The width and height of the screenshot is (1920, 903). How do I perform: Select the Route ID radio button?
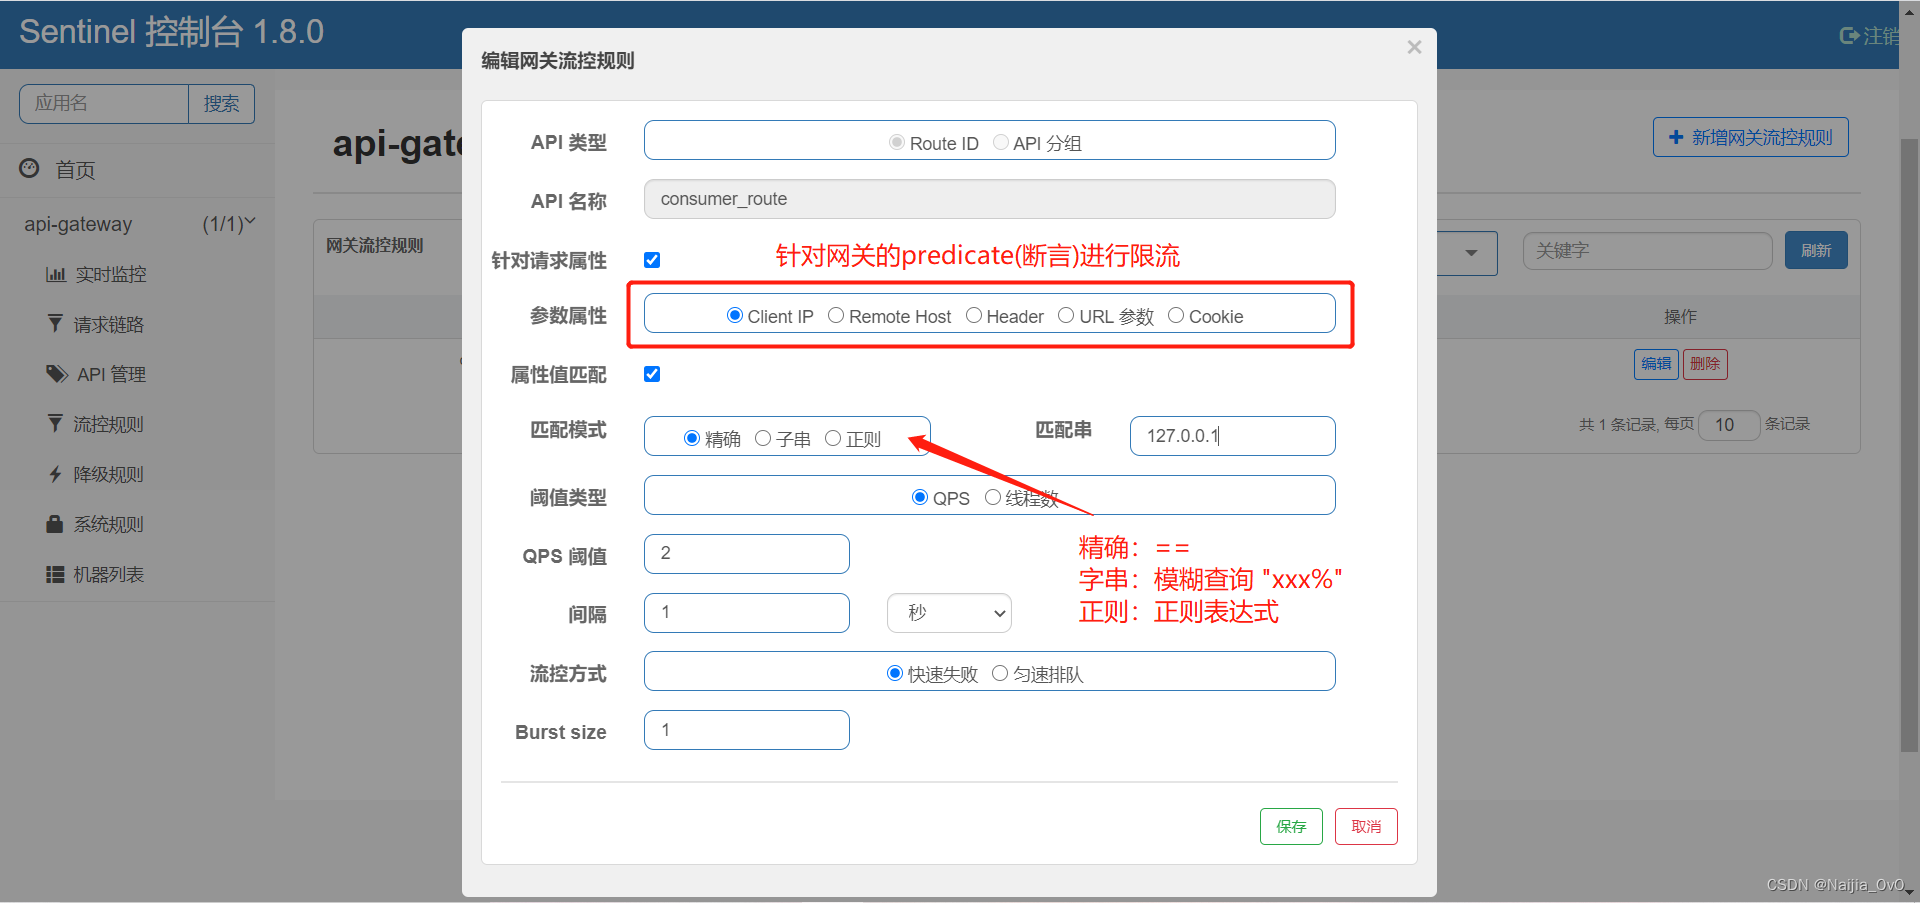click(897, 142)
